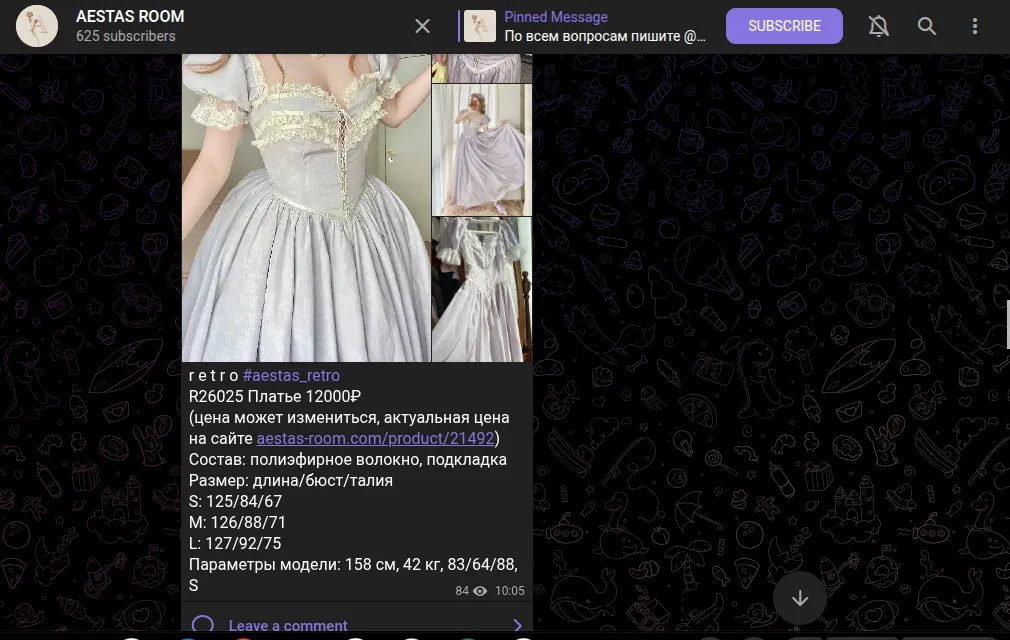The width and height of the screenshot is (1010, 640).
Task: Open the Pinned Message text
Action: click(x=604, y=26)
